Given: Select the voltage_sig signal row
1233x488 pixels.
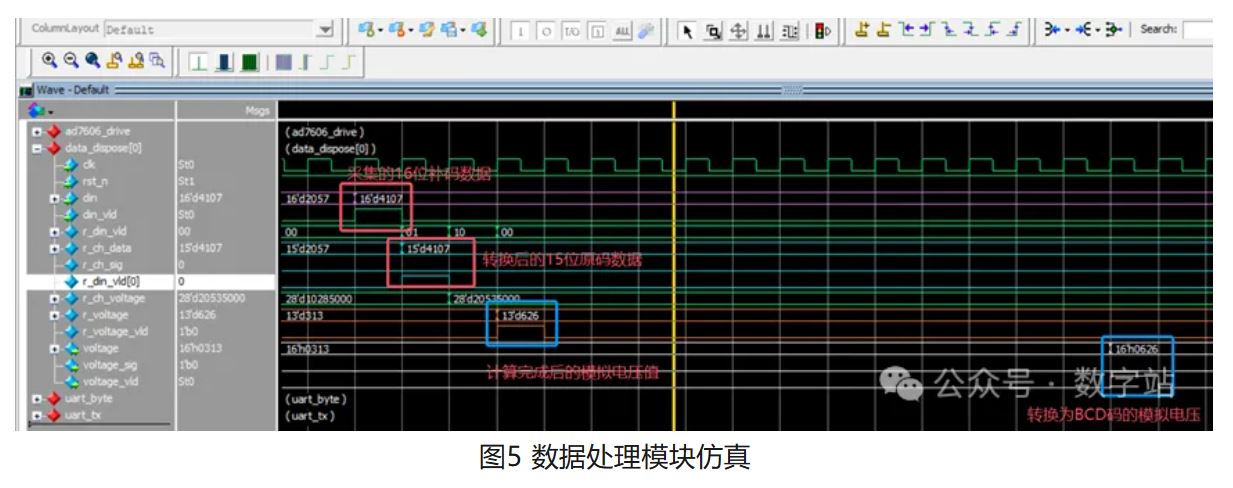Looking at the screenshot, I should click(98, 365).
